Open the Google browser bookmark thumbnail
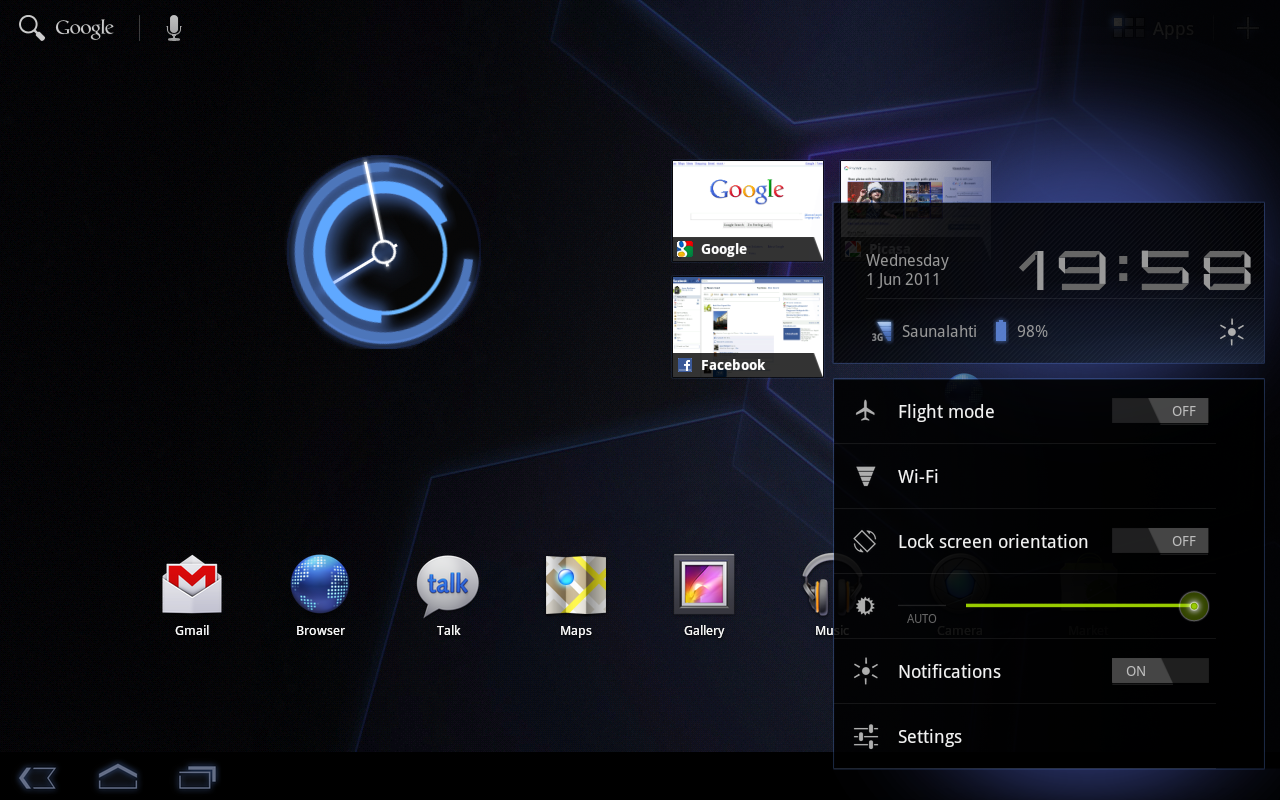 [x=747, y=211]
